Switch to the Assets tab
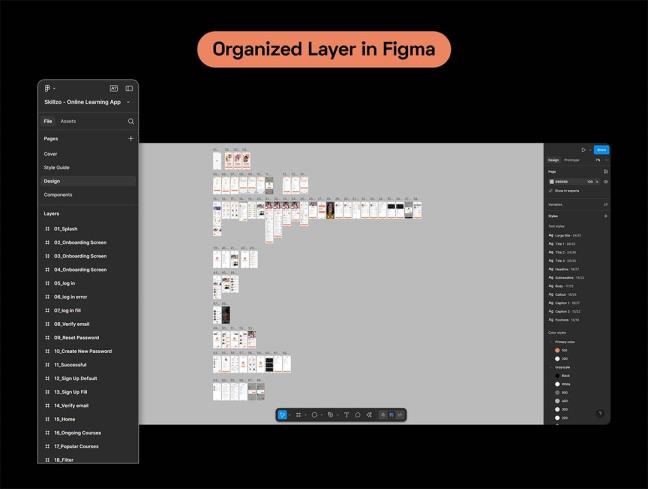This screenshot has width=648, height=489. coord(68,121)
